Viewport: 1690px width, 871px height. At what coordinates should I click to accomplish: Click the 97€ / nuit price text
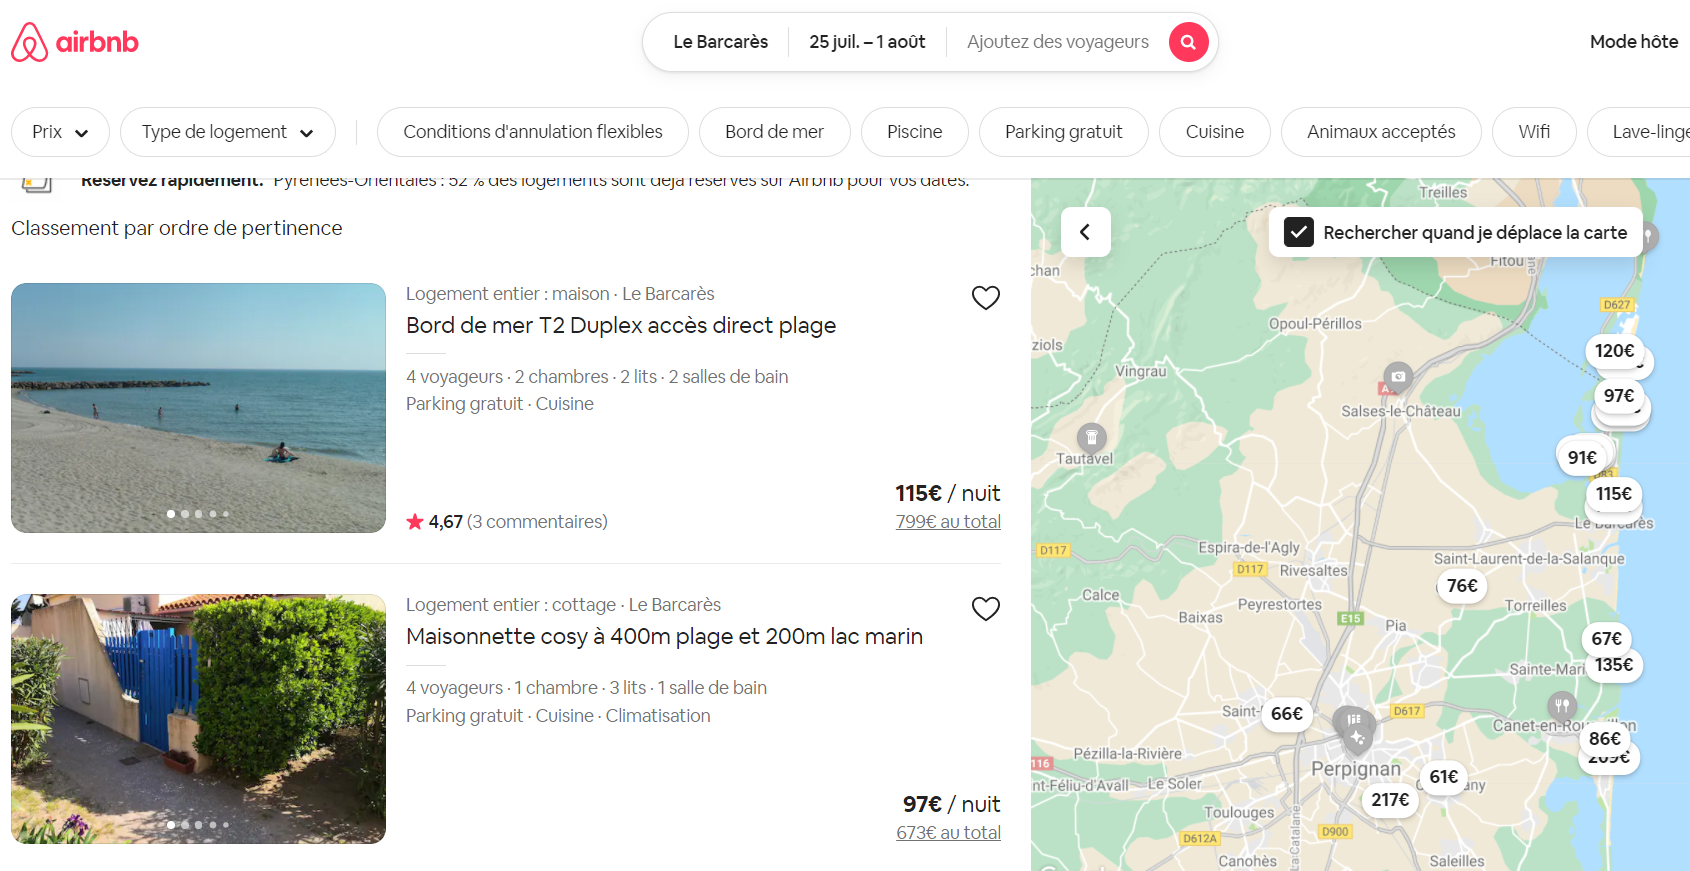(x=951, y=804)
